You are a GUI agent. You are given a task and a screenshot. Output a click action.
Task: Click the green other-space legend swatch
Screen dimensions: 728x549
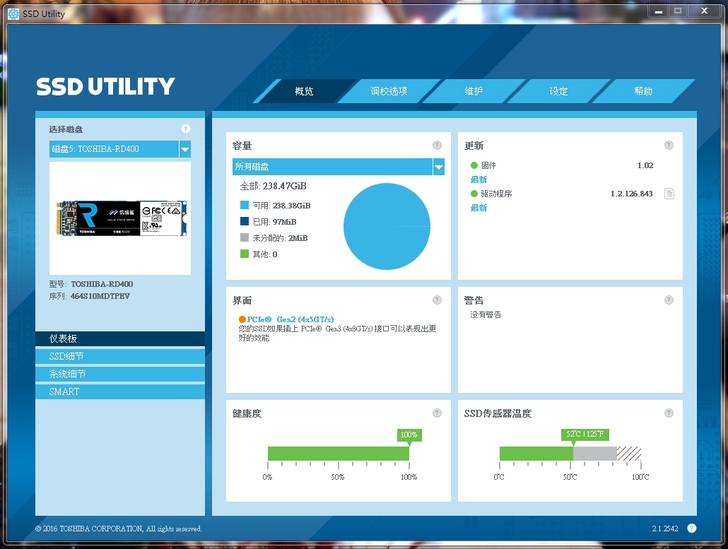pyautogui.click(x=244, y=254)
